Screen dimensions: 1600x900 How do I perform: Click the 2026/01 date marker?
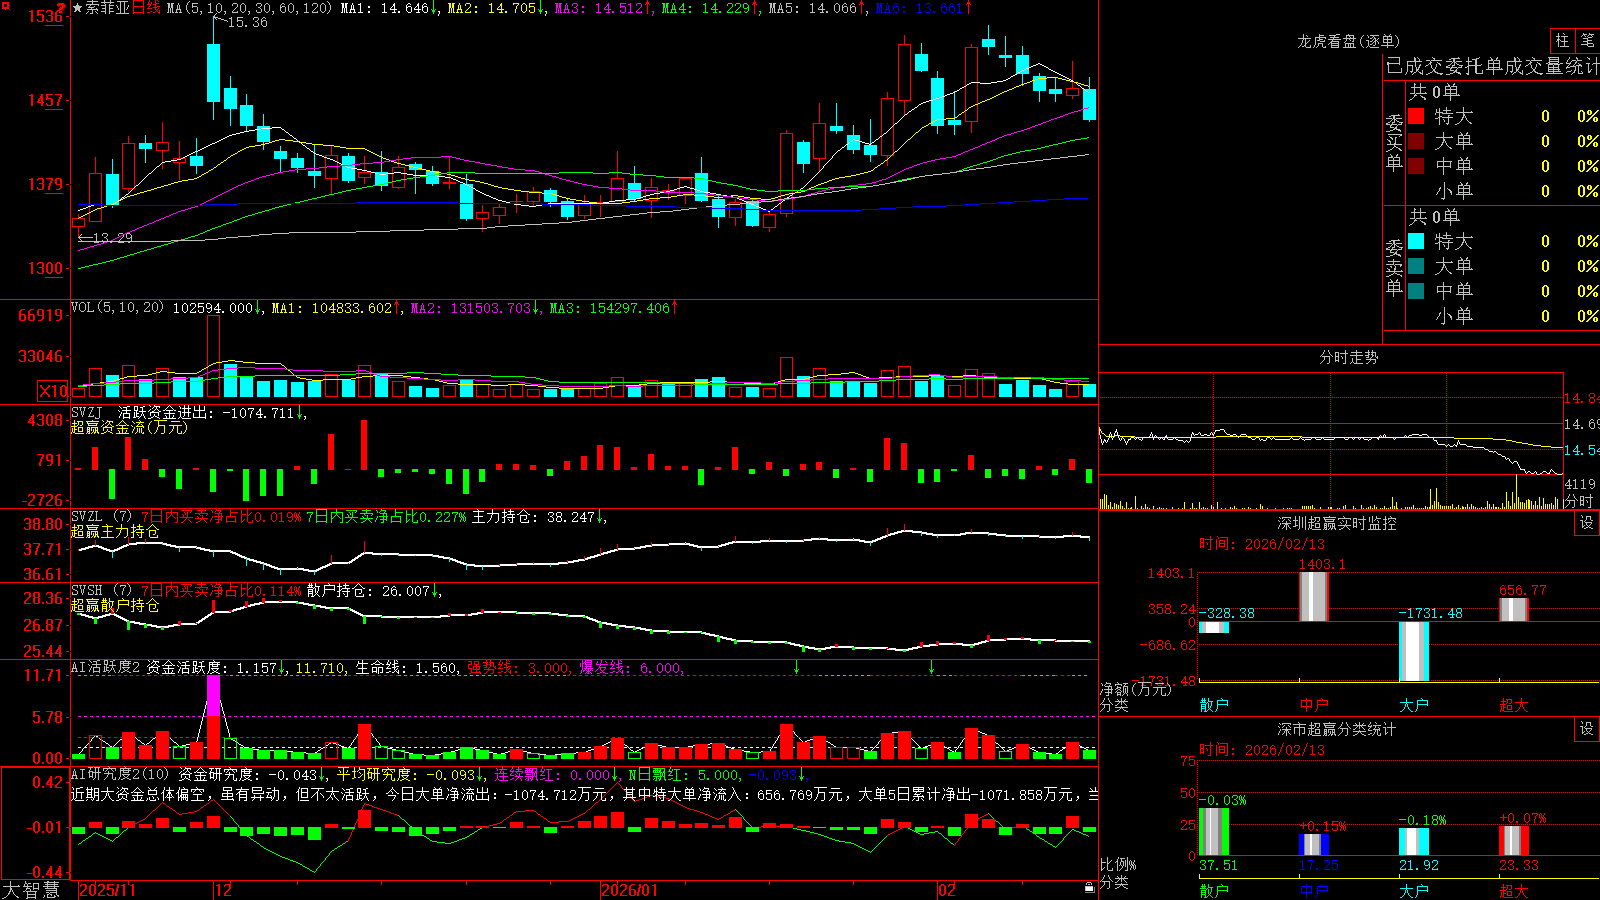click(629, 890)
